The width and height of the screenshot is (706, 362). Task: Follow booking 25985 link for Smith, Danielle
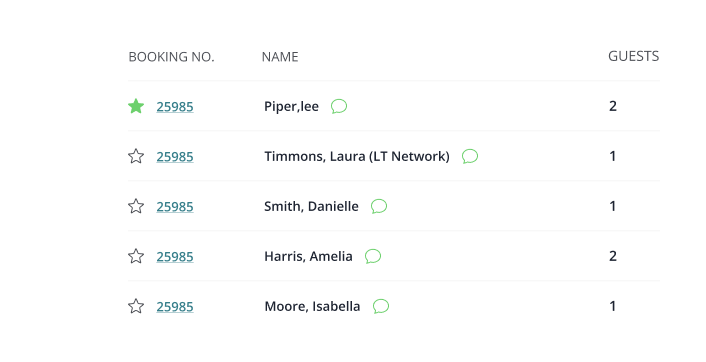[175, 207]
